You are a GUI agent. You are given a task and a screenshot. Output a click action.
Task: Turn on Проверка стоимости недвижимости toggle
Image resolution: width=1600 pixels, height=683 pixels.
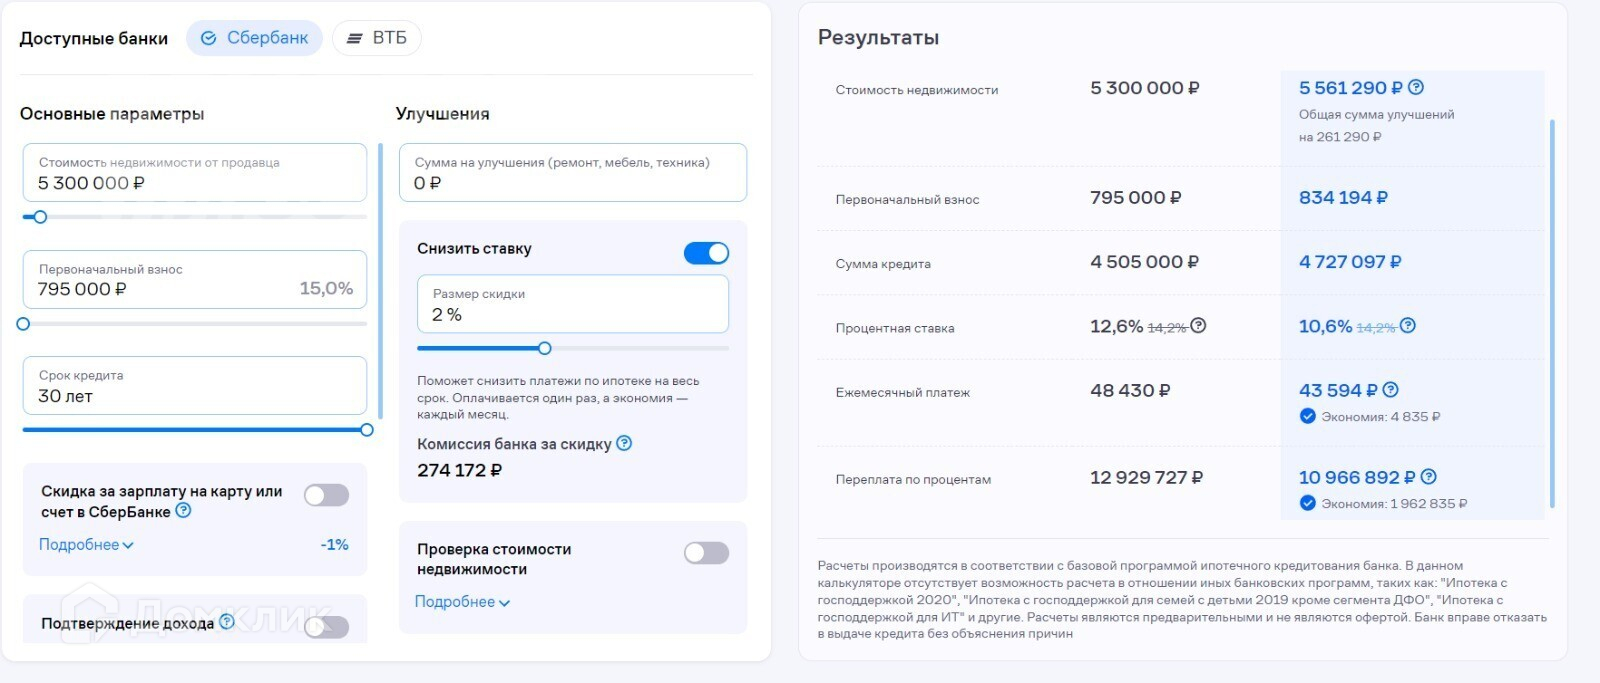(x=706, y=553)
